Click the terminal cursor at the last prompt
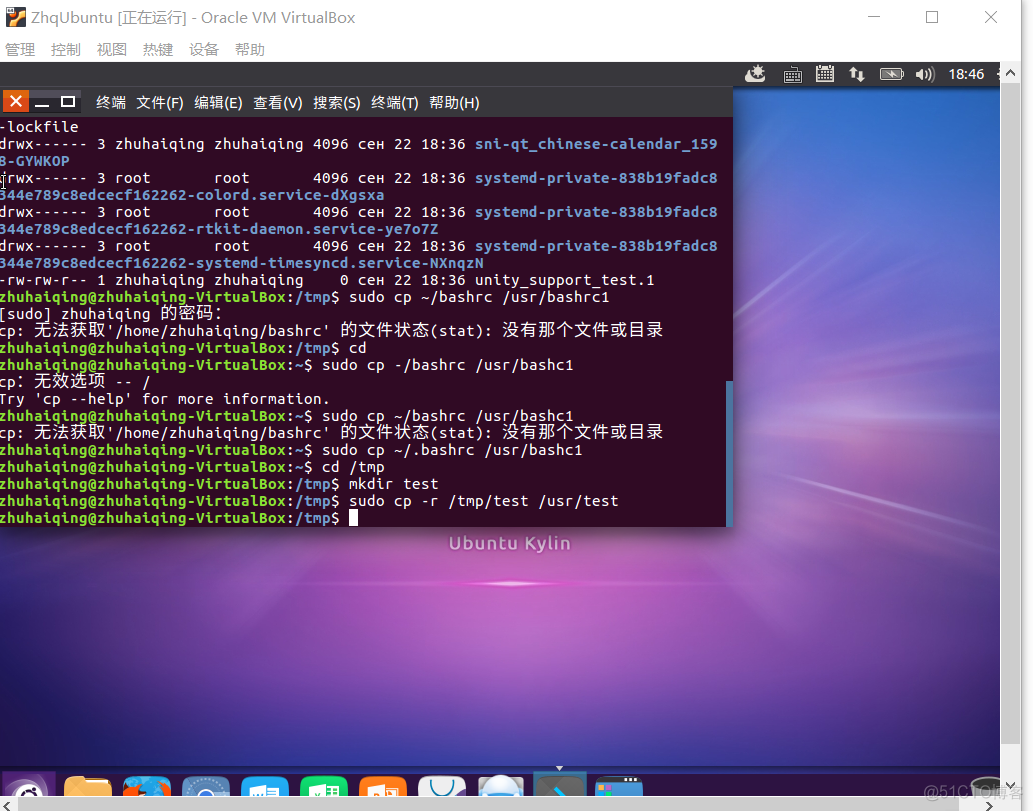 point(353,518)
